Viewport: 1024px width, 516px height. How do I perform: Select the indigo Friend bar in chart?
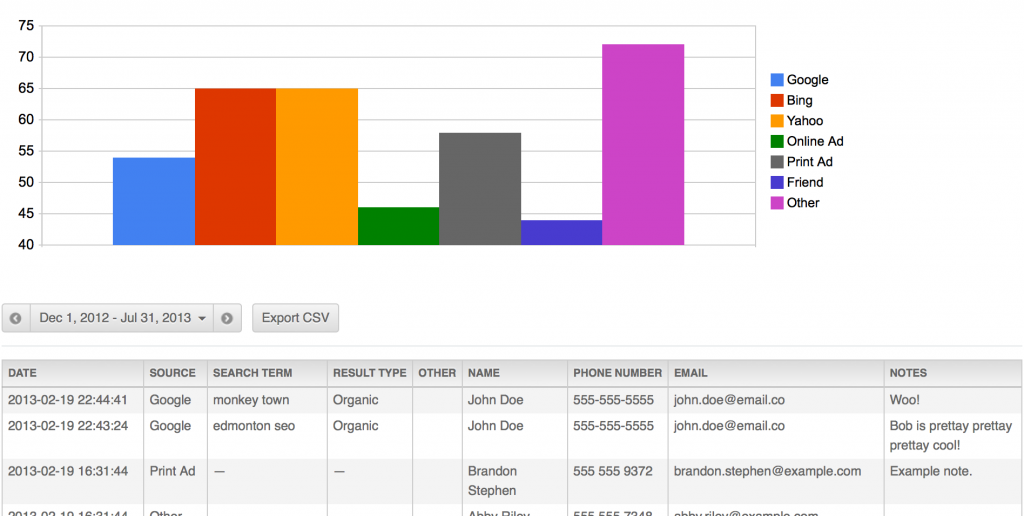562,233
